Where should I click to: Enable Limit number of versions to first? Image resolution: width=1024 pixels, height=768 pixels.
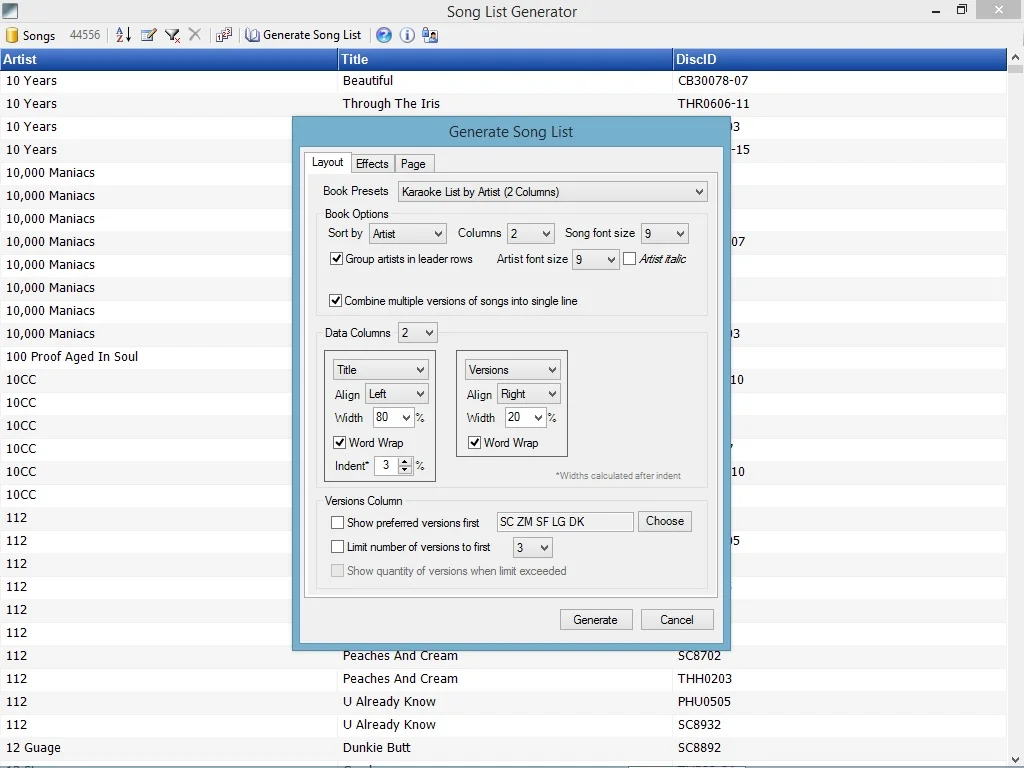pos(338,547)
